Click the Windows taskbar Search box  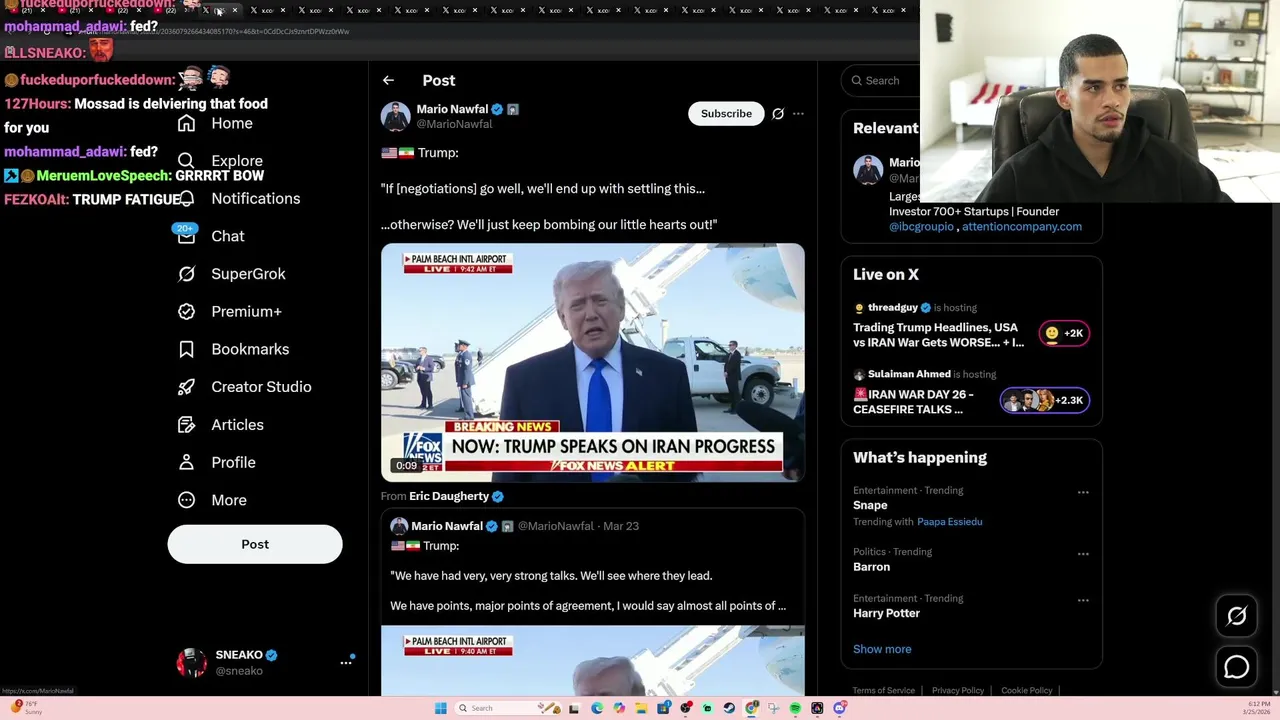pyautogui.click(x=508, y=708)
